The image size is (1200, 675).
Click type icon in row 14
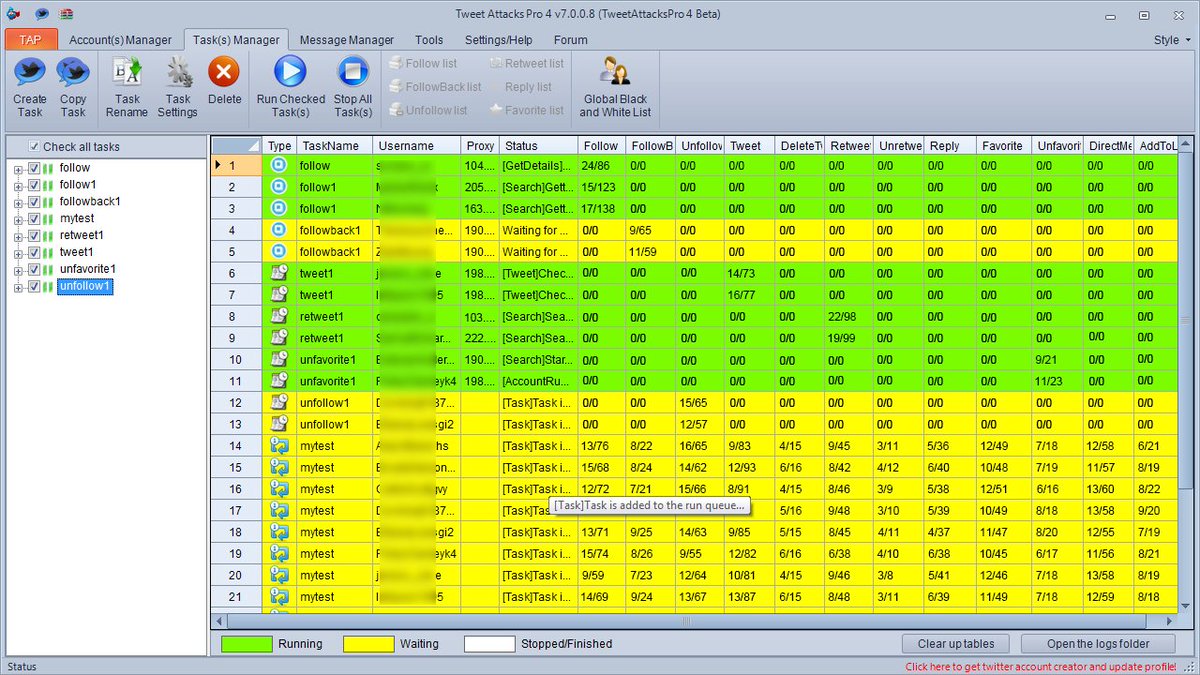point(280,445)
